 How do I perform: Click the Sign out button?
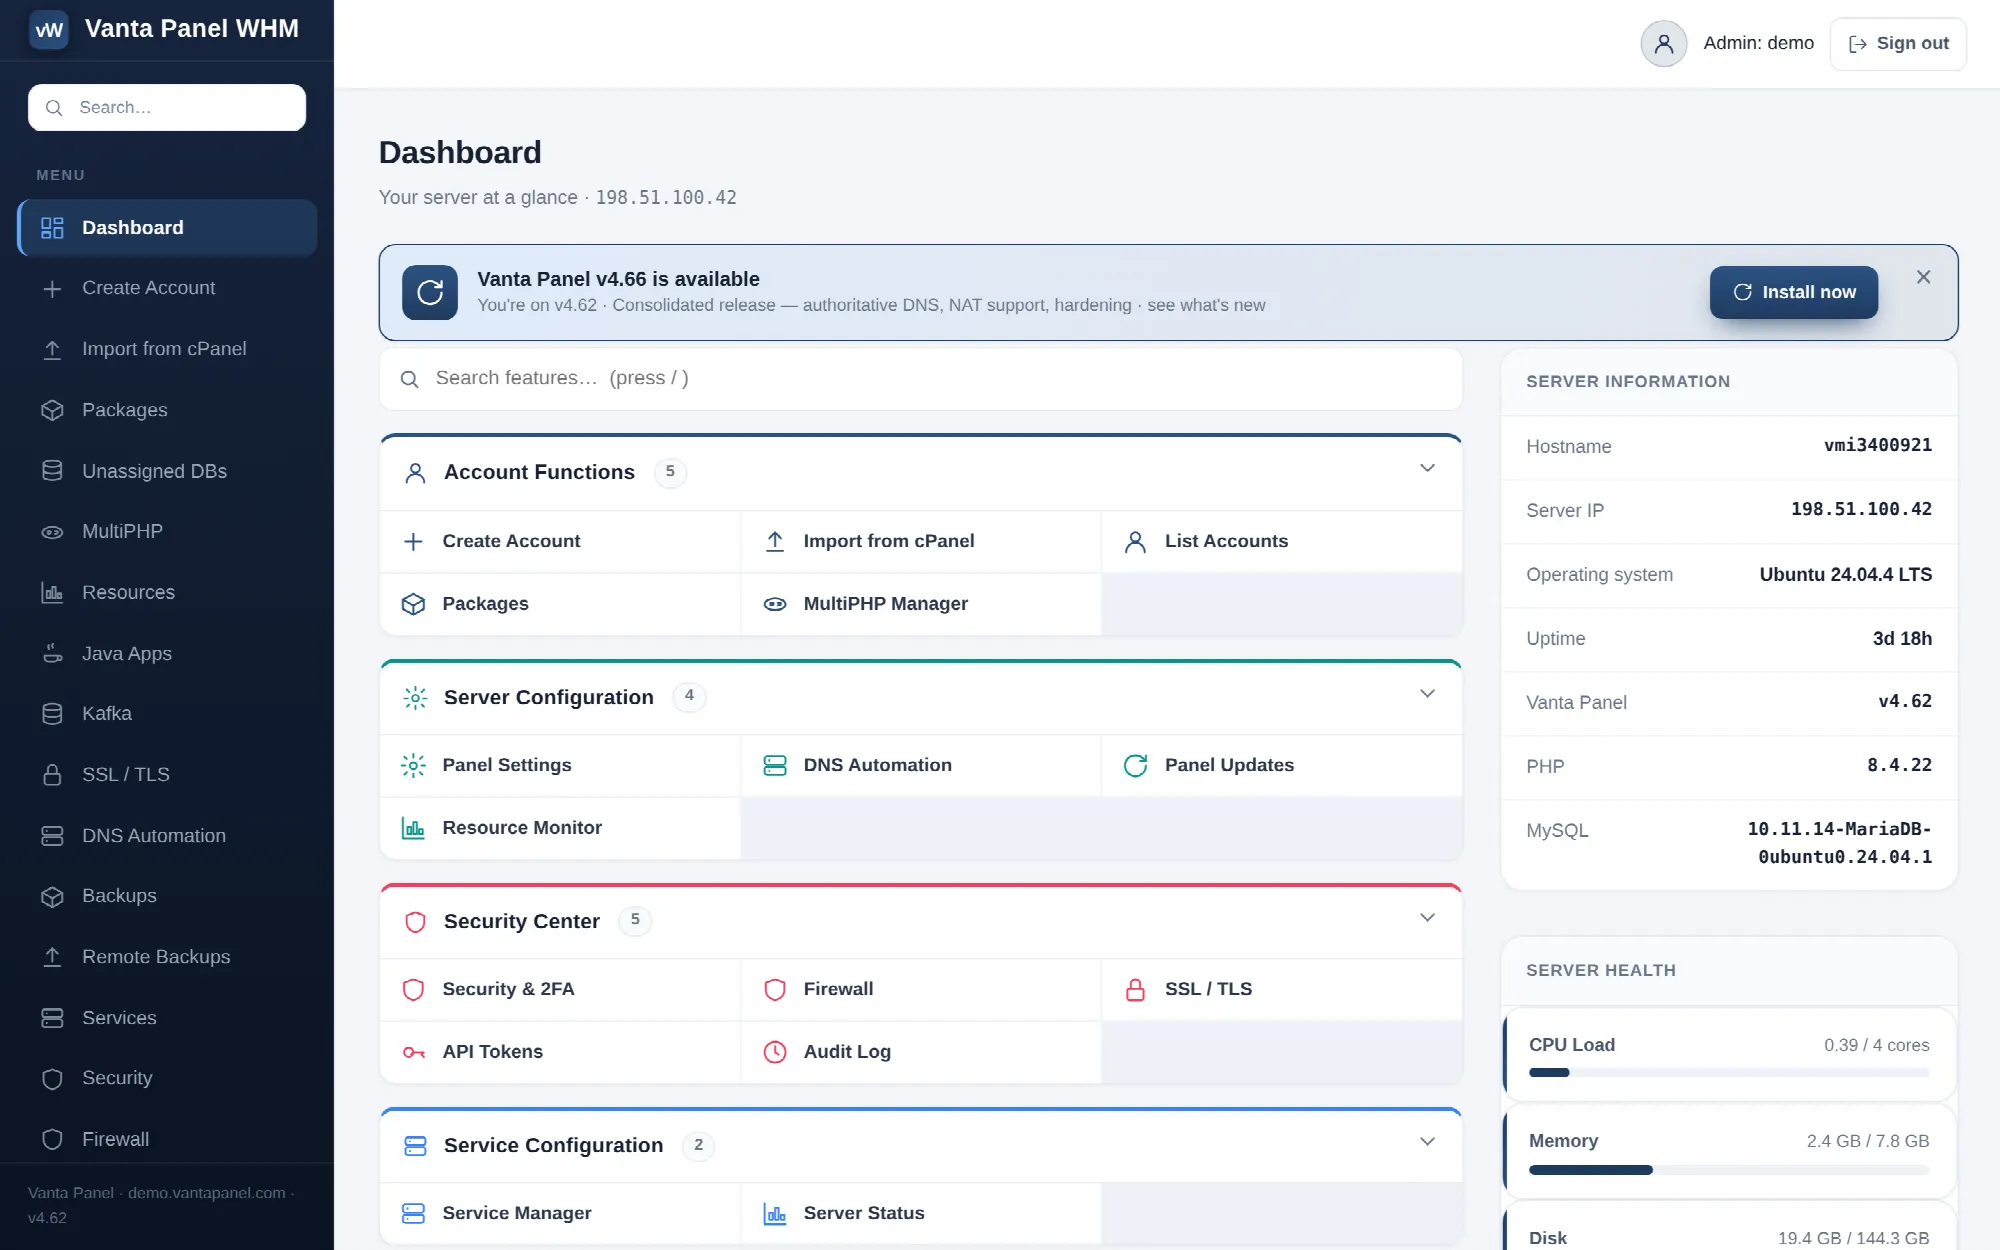tap(1898, 44)
